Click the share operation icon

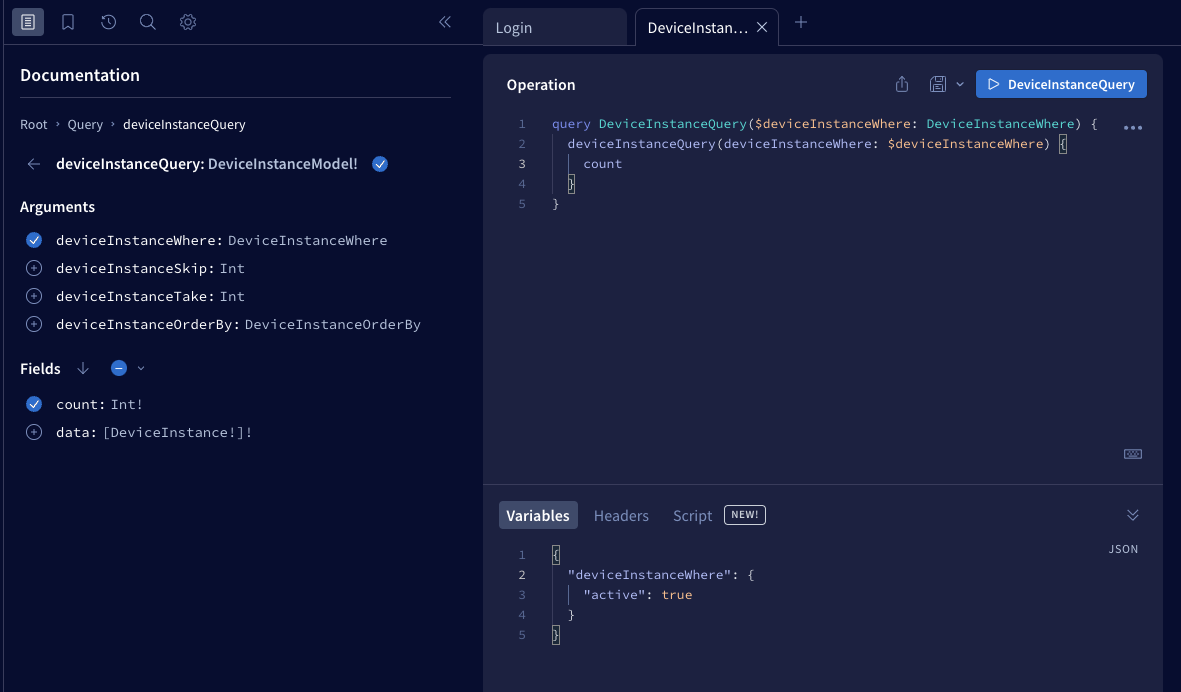pyautogui.click(x=902, y=85)
